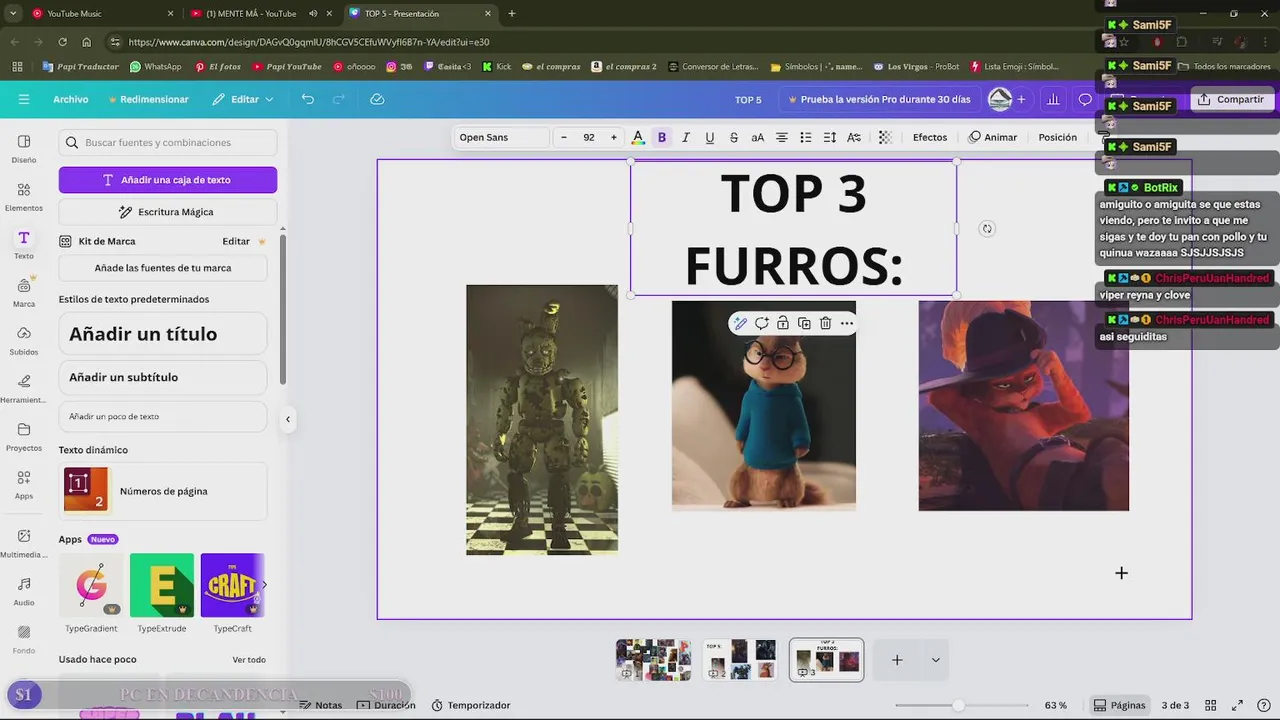Click the duplicate icon on floating toolbar
Image resolution: width=1280 pixels, height=720 pixels.
point(804,323)
